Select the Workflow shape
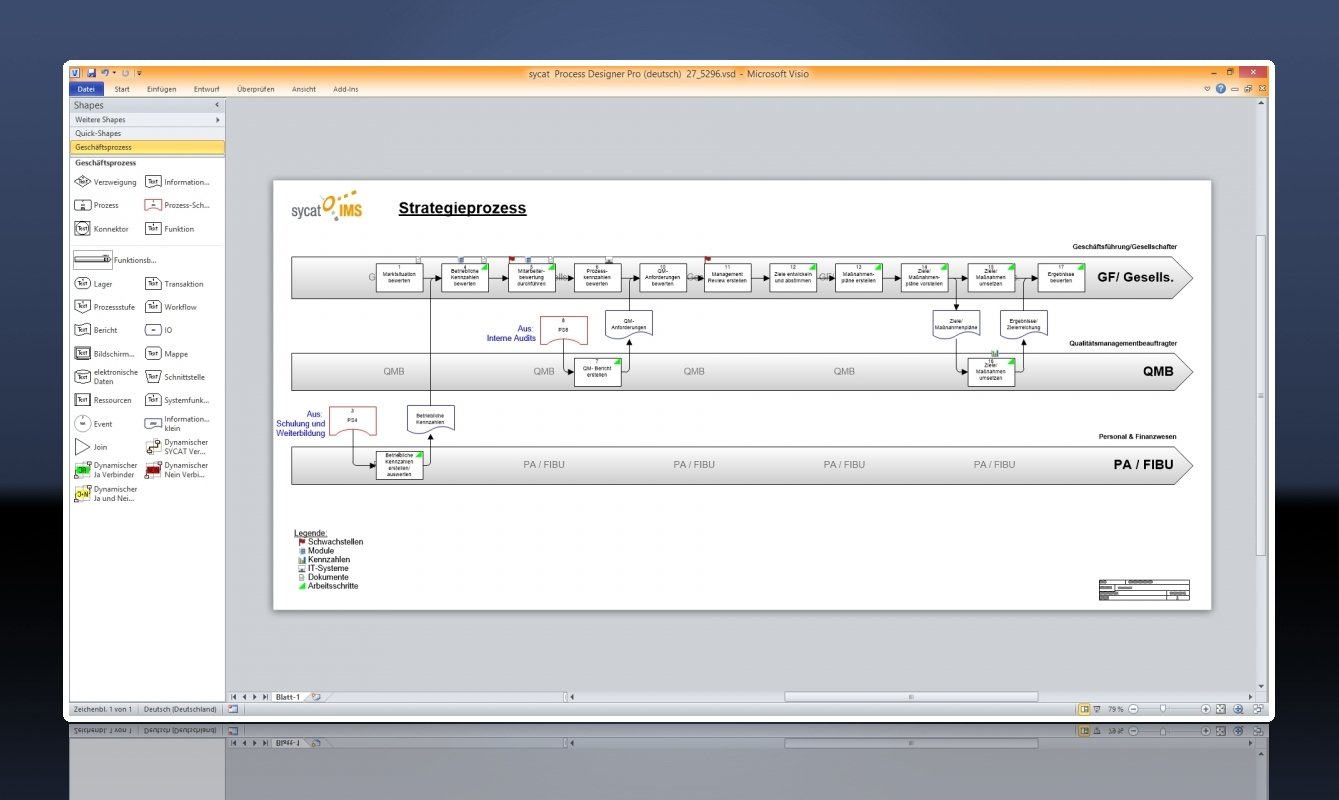The width and height of the screenshot is (1339, 800). coord(171,307)
